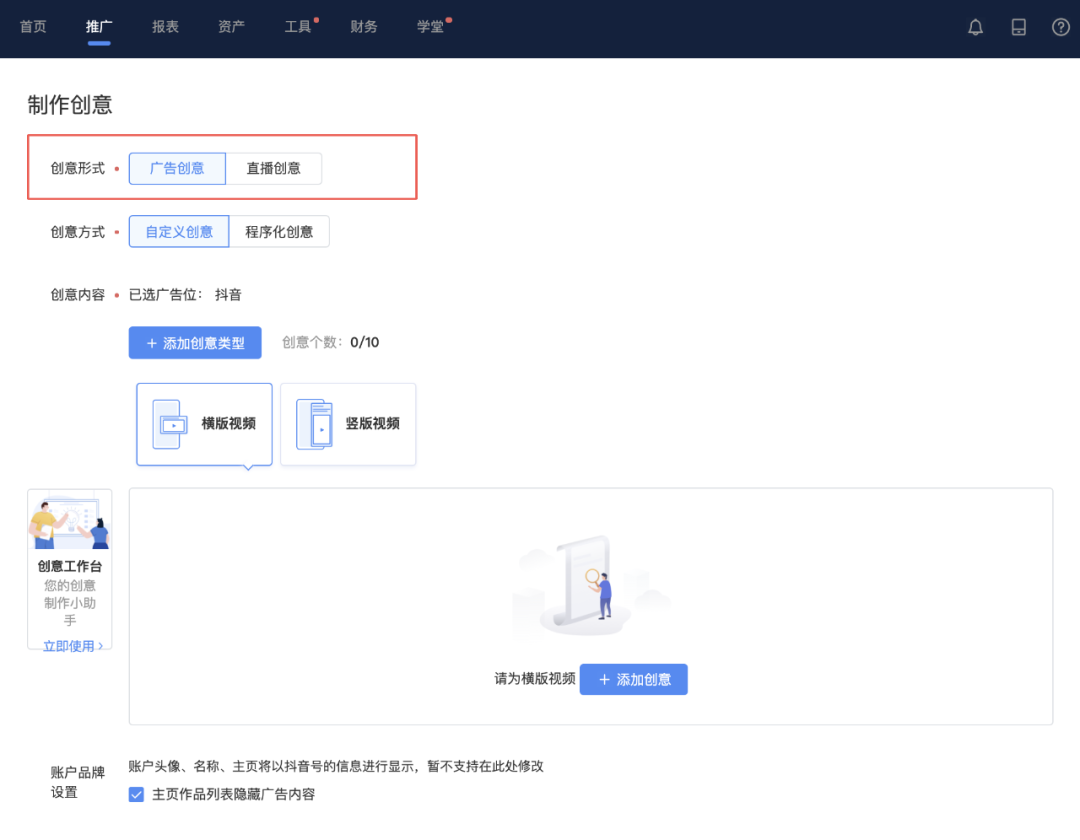Screen dimensions: 1080x840
Task: Open the notification bell icon
Action: click(975, 27)
